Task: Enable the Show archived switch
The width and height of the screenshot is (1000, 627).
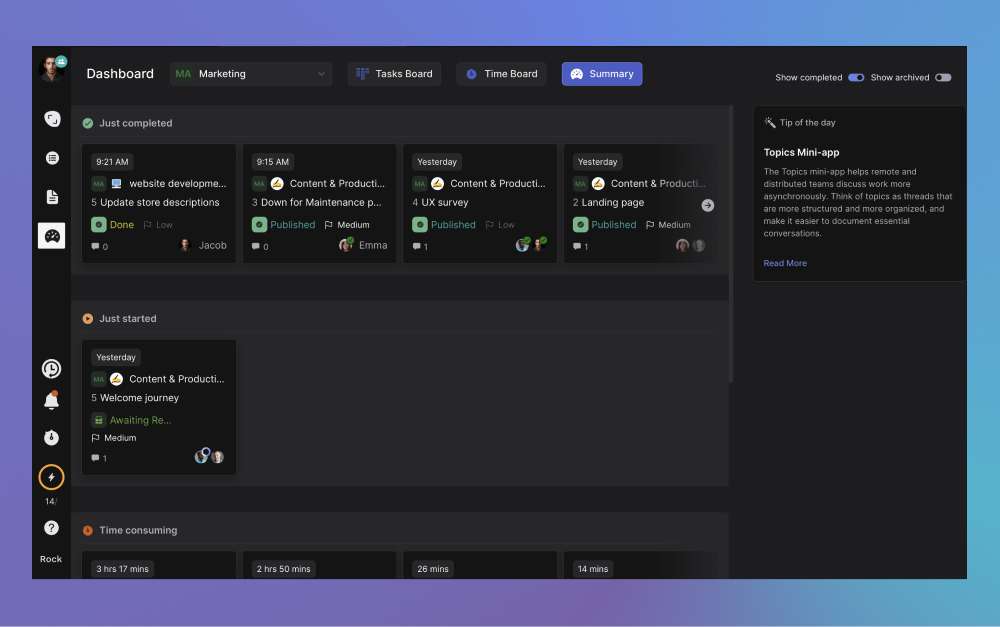Action: click(942, 77)
